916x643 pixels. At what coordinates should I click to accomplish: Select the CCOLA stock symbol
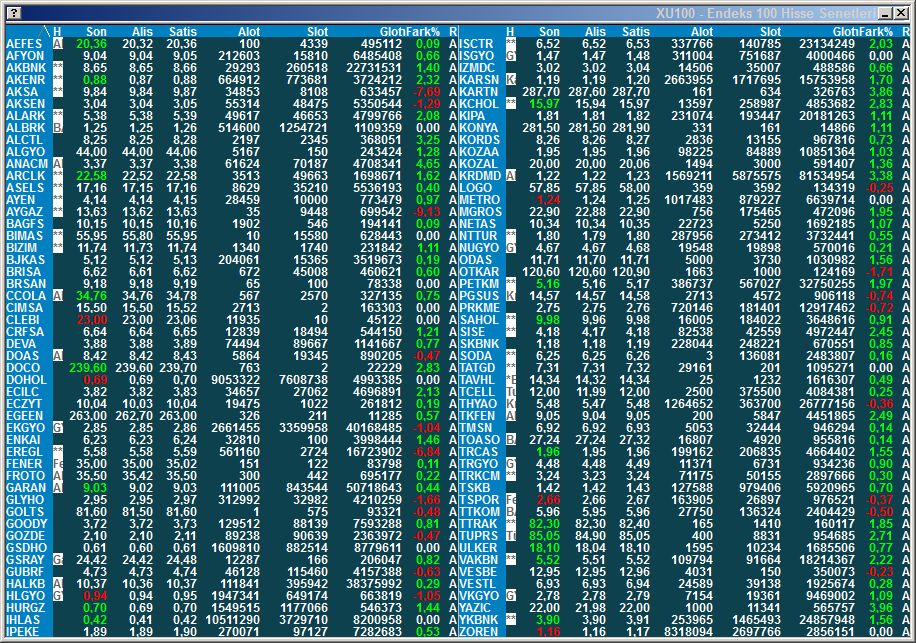point(26,296)
